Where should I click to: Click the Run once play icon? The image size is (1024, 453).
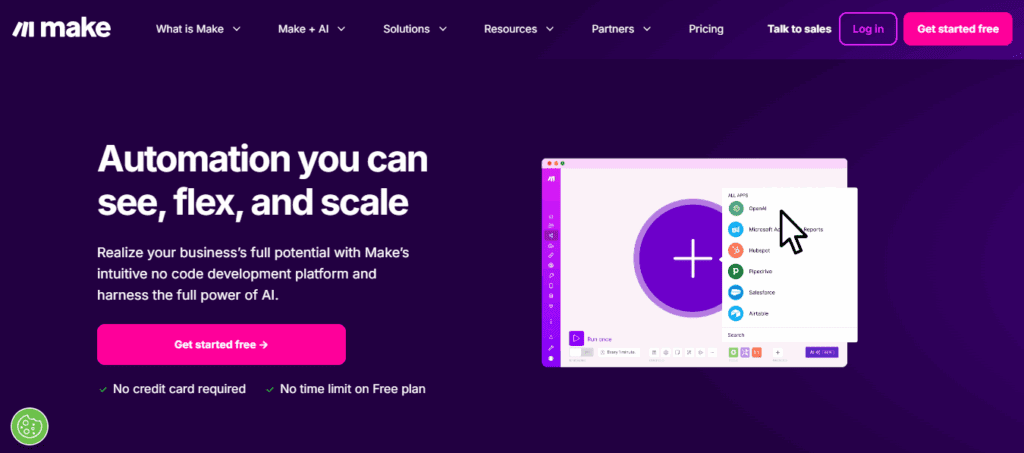click(576, 338)
